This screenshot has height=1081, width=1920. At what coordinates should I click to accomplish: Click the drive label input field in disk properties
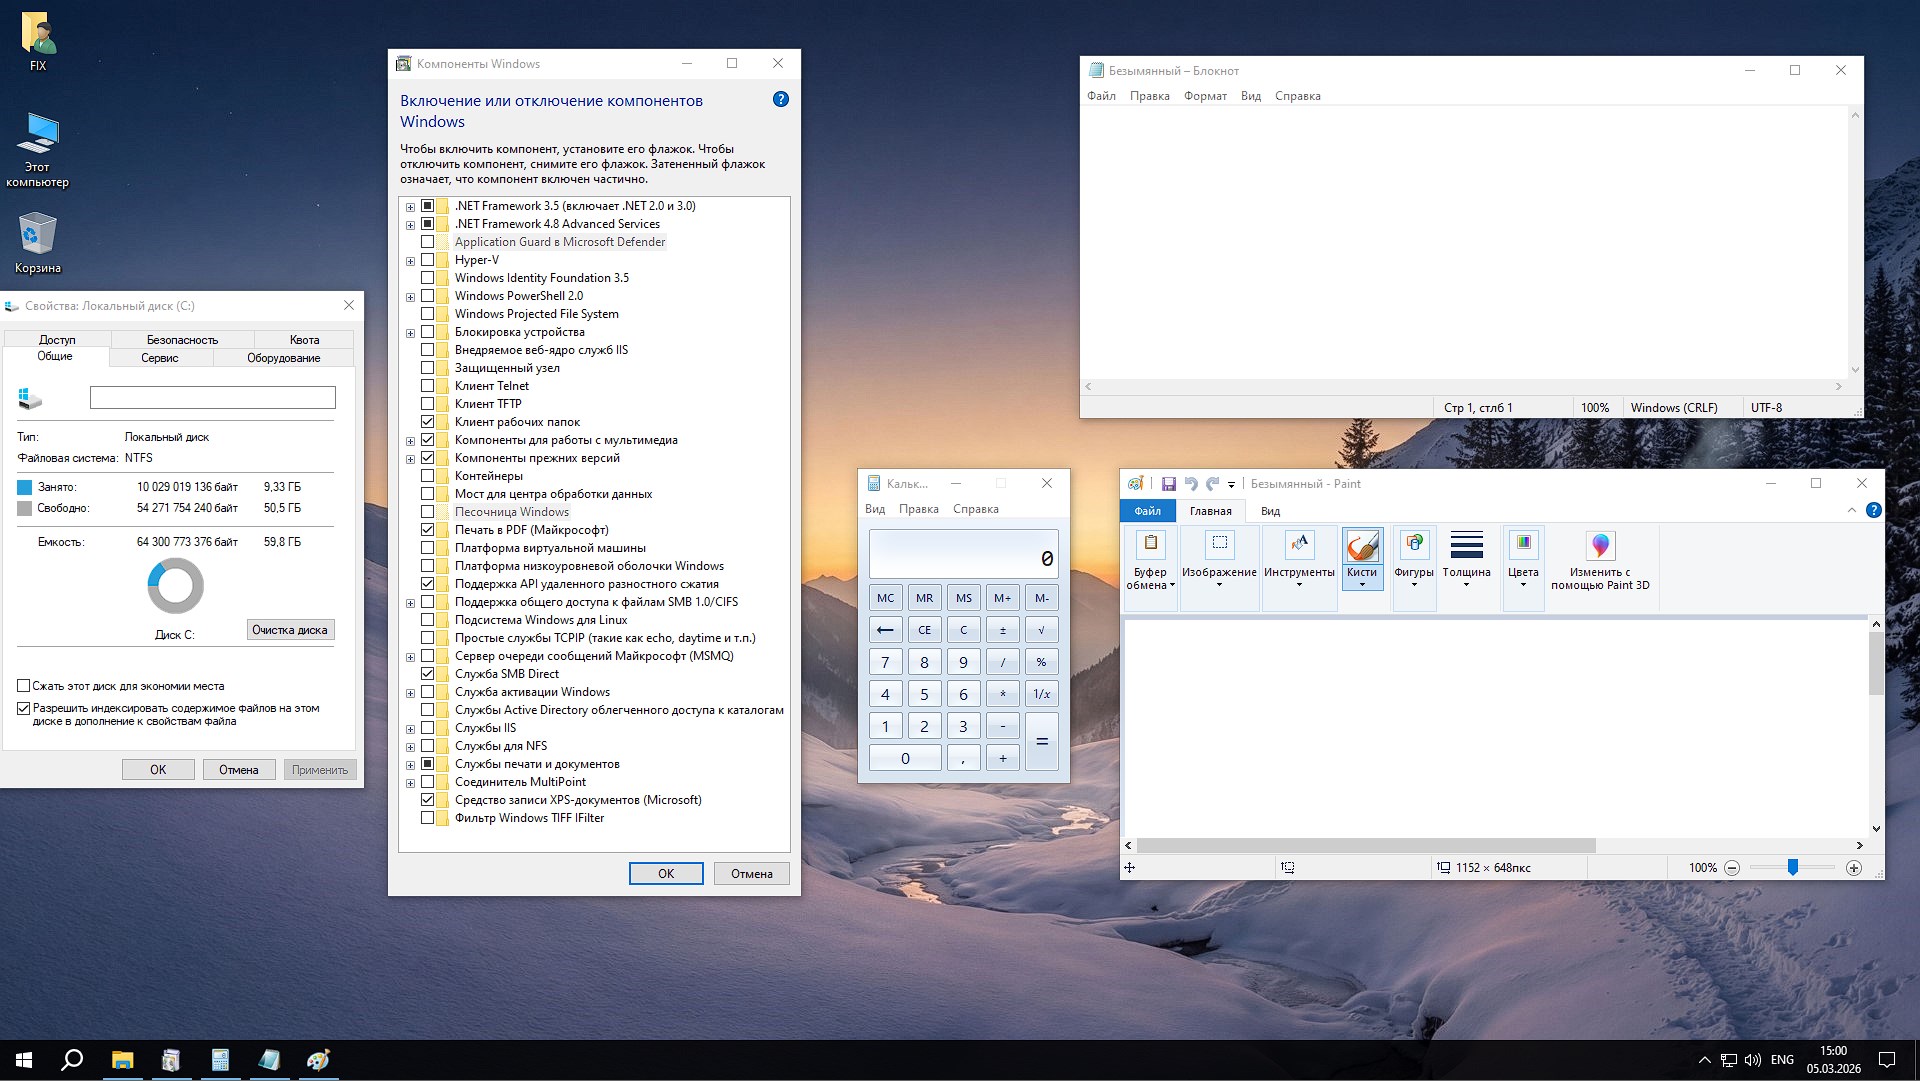point(212,397)
